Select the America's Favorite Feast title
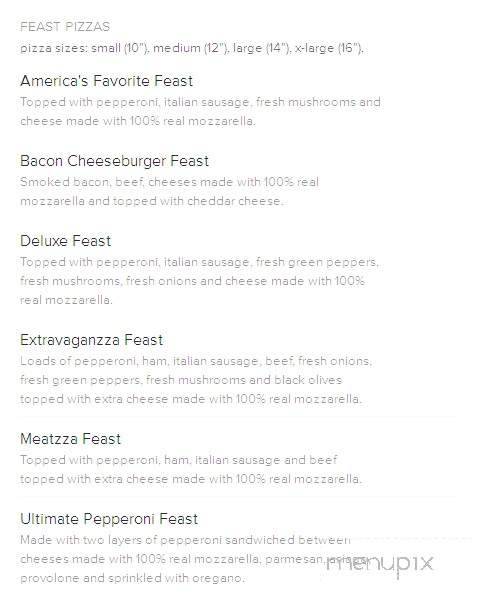The image size is (500, 604). [x=107, y=81]
